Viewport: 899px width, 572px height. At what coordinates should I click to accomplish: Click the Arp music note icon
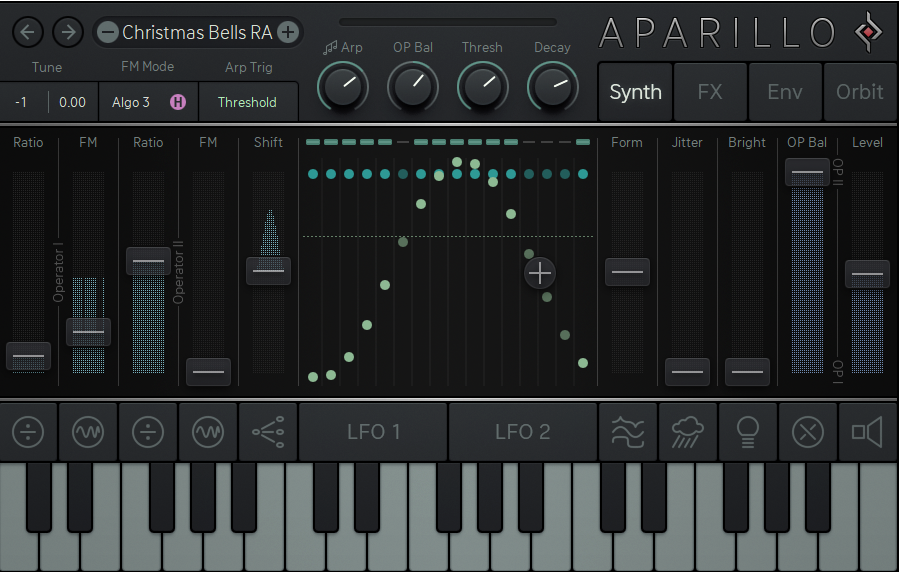(x=330, y=48)
